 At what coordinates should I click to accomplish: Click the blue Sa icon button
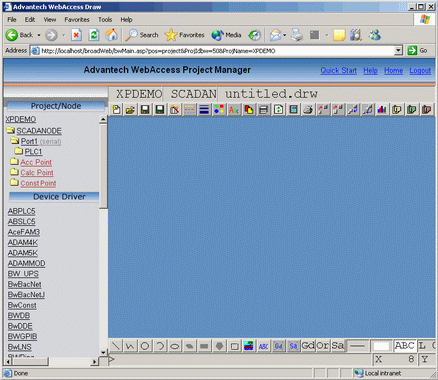coord(293,346)
